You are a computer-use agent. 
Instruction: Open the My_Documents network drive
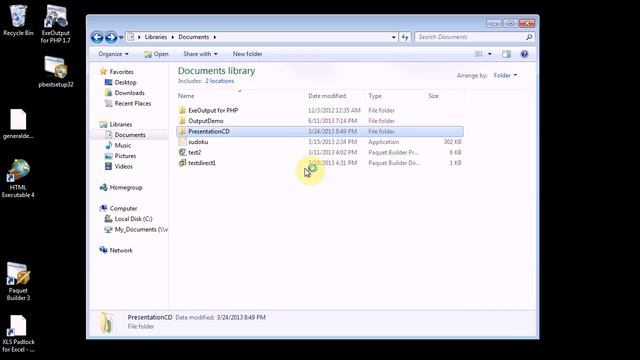pos(140,230)
